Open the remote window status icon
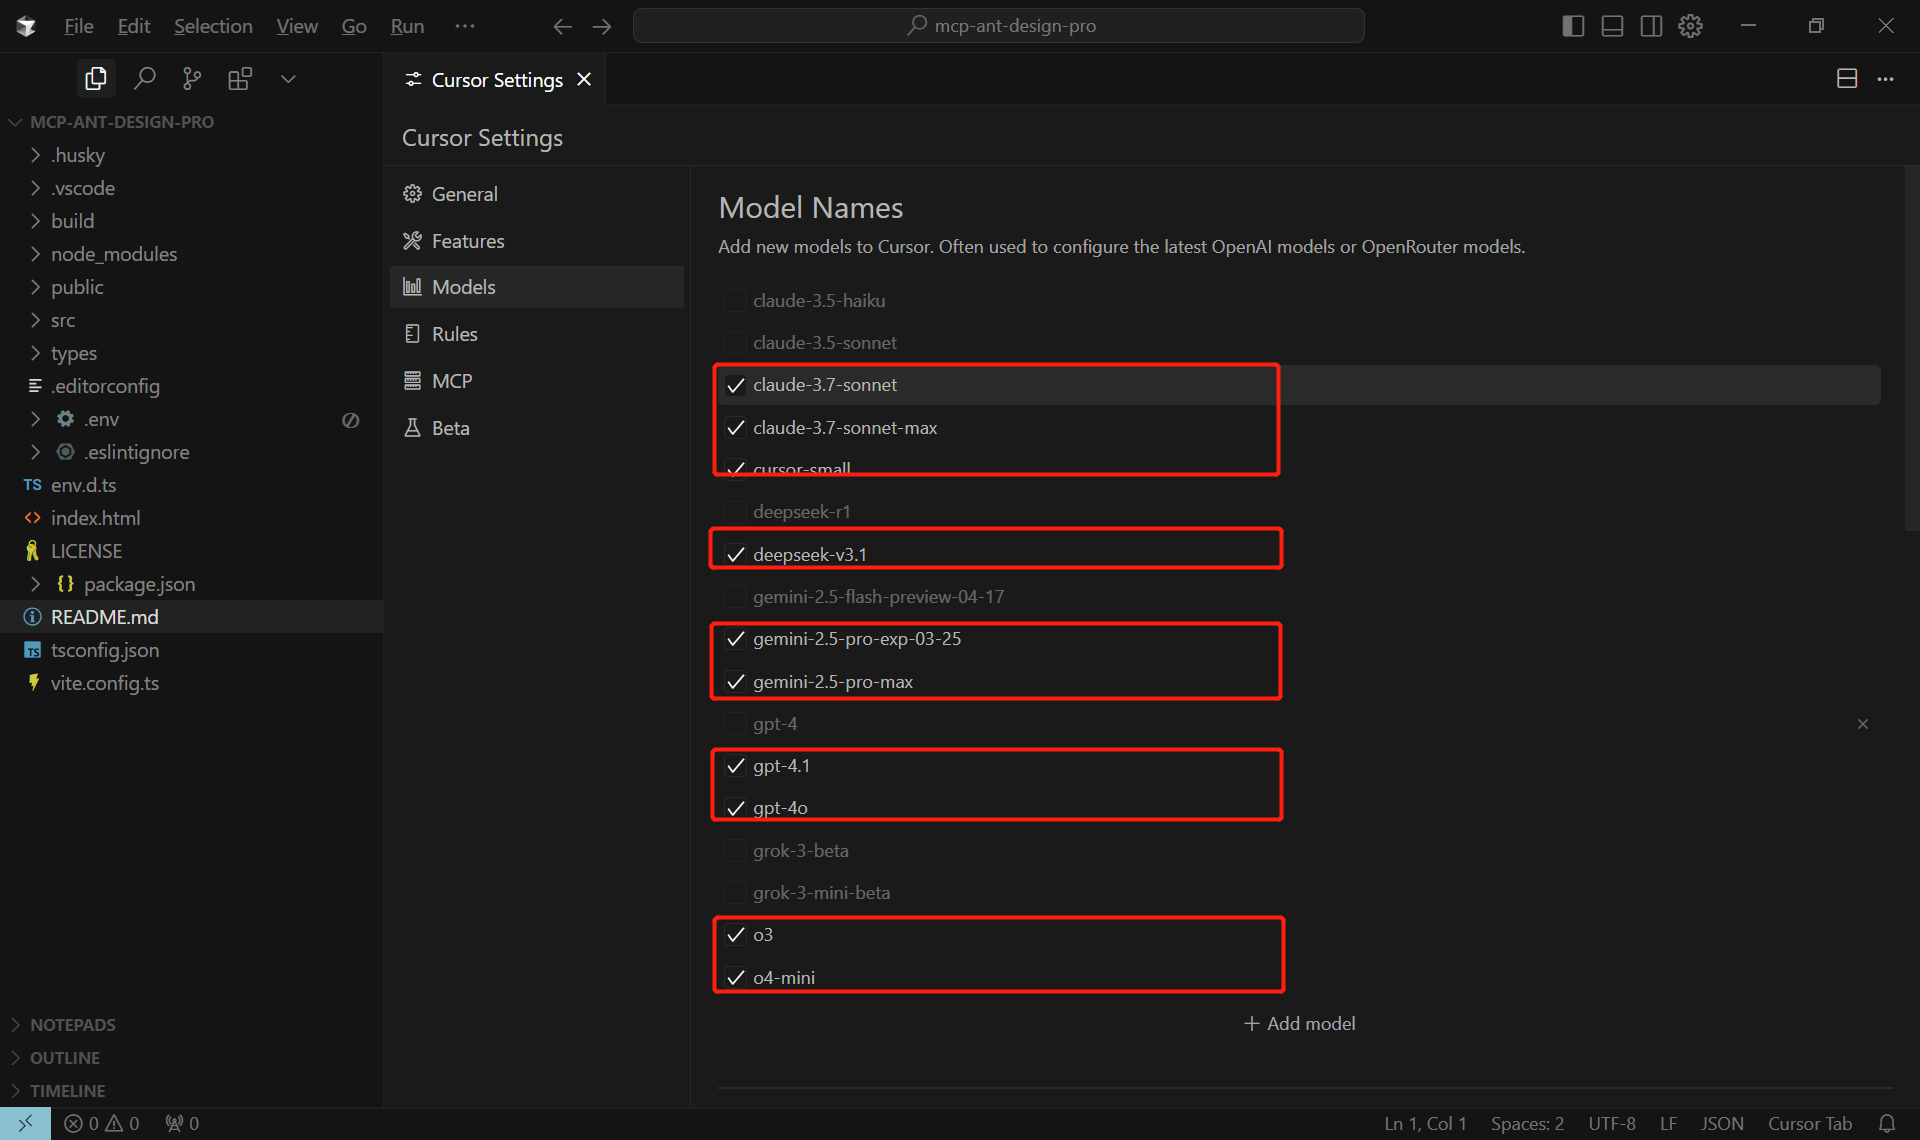The image size is (1920, 1140). [x=25, y=1123]
